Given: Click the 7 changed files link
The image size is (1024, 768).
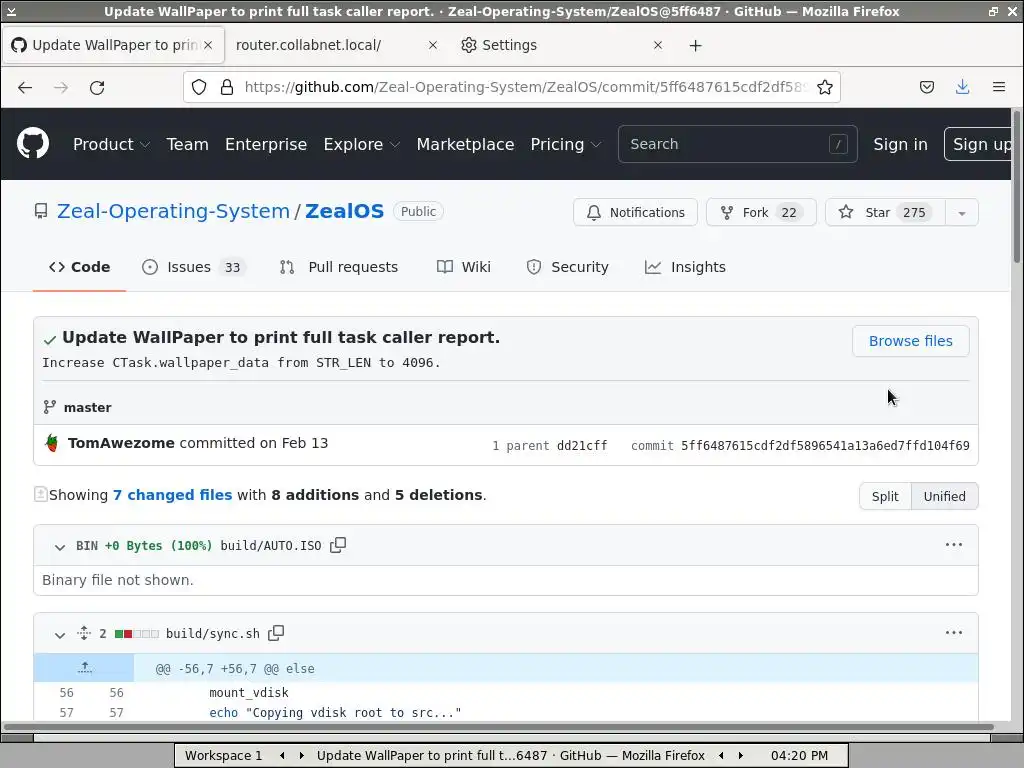Looking at the screenshot, I should click(172, 495).
